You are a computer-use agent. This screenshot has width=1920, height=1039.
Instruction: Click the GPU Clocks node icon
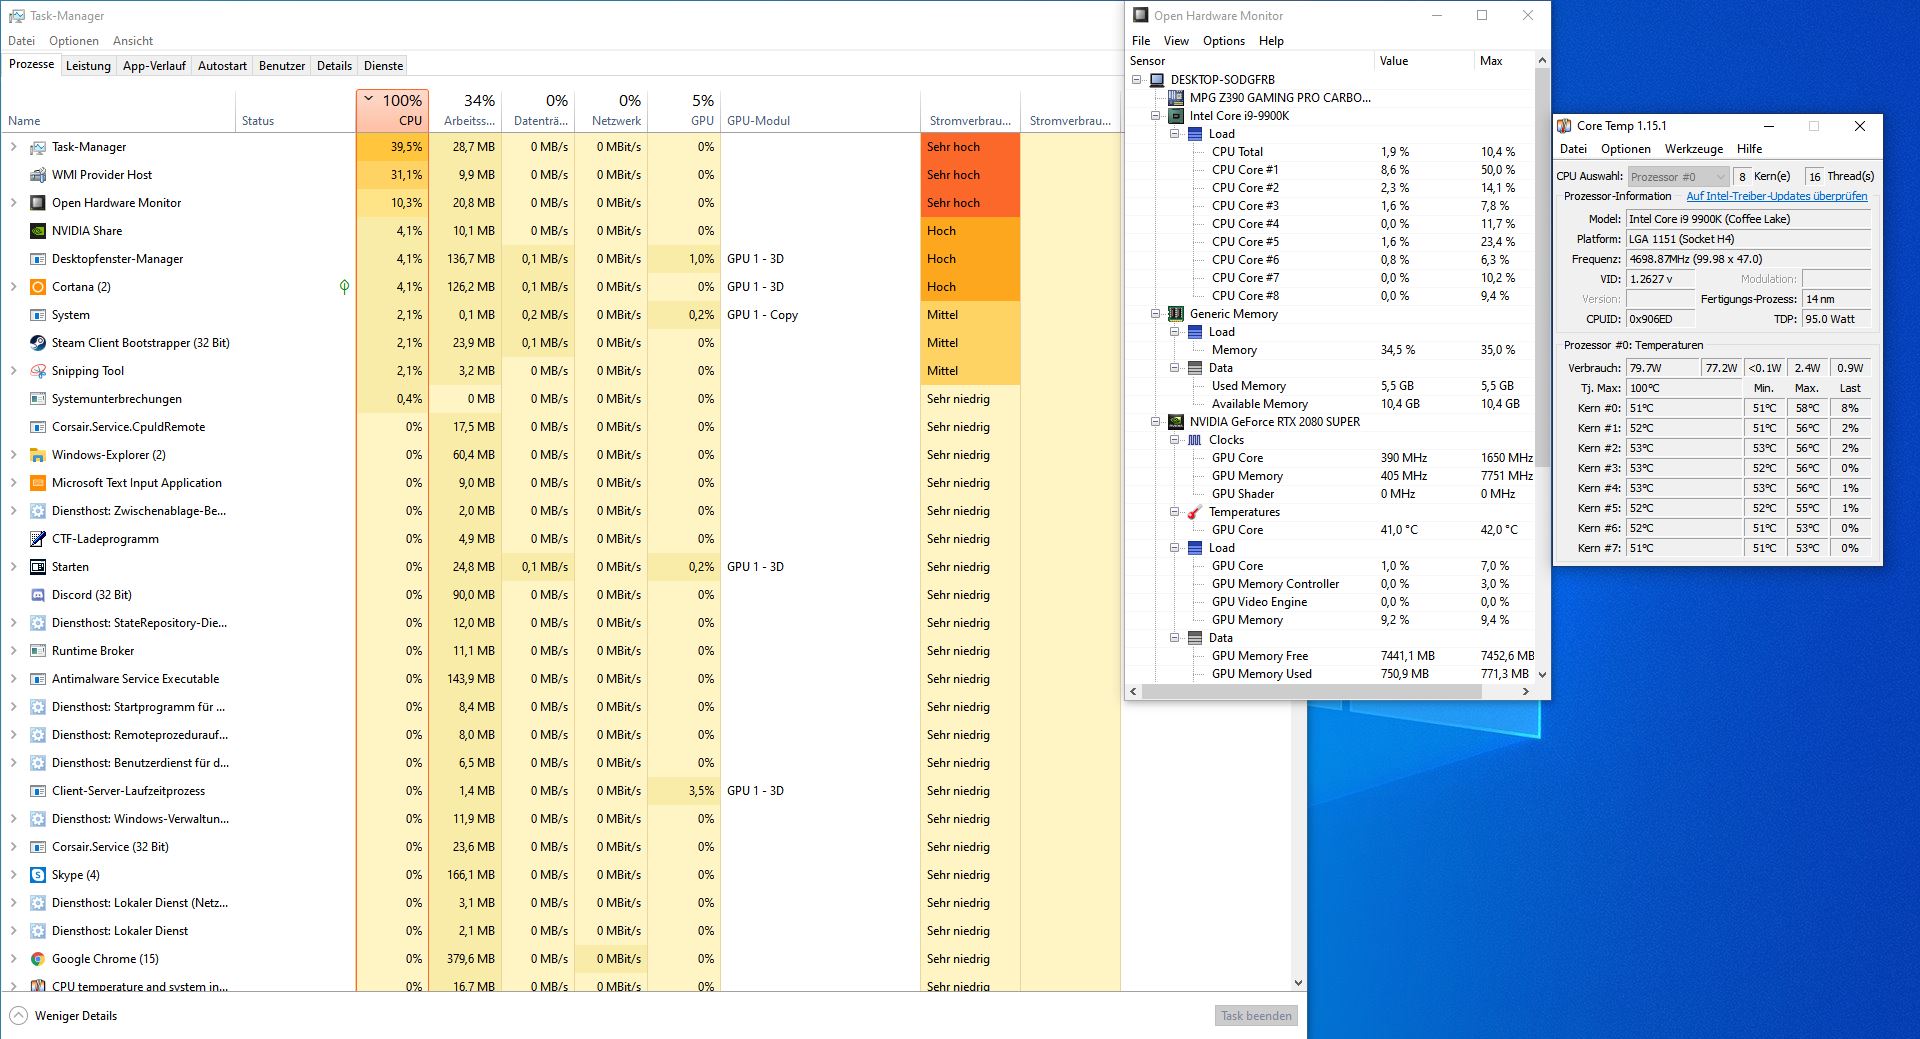pyautogui.click(x=1195, y=440)
